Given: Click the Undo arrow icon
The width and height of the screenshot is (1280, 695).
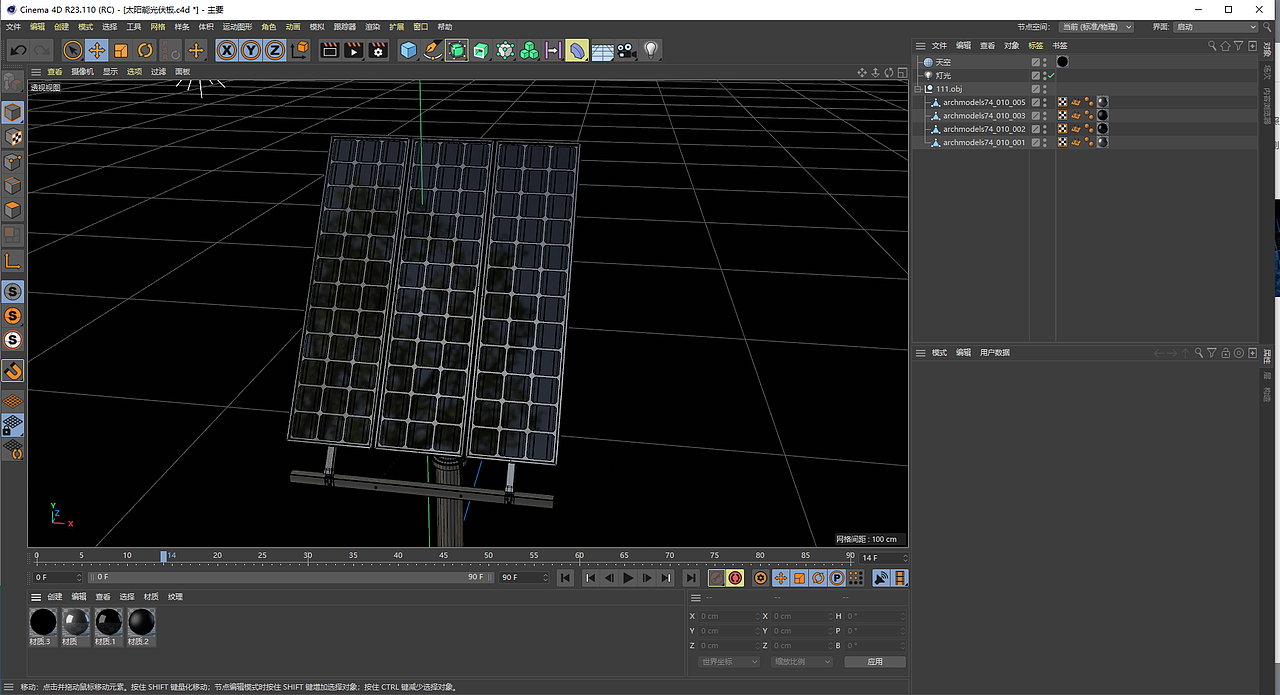Looking at the screenshot, I should coord(18,50).
